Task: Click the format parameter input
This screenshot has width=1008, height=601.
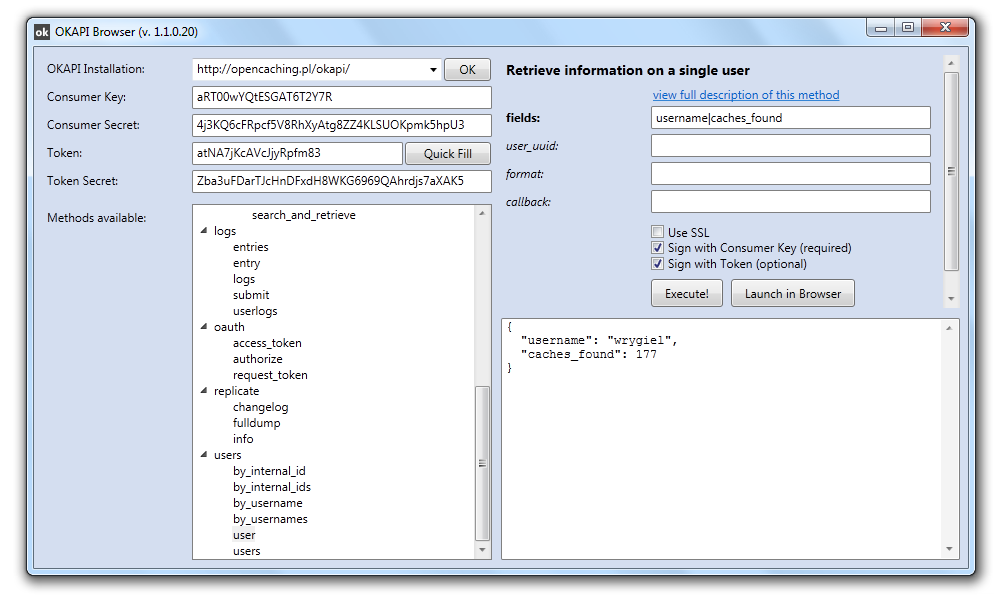Action: point(791,174)
